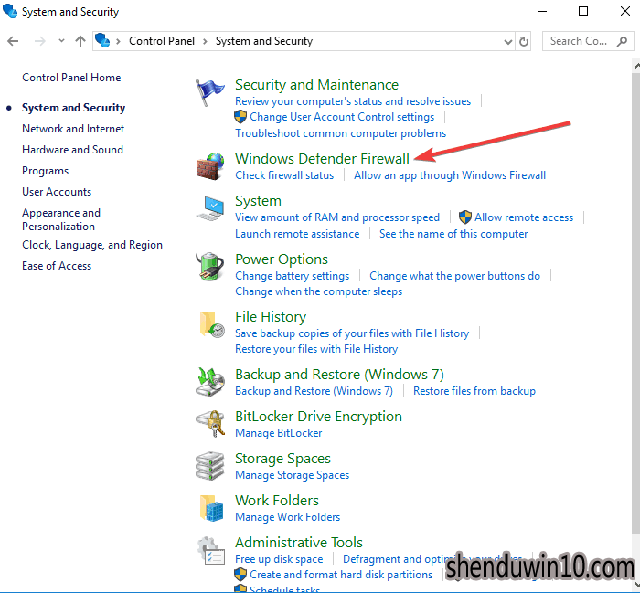The width and height of the screenshot is (640, 593).
Task: Click Control Panel in the address breadcrumb
Action: 162,41
